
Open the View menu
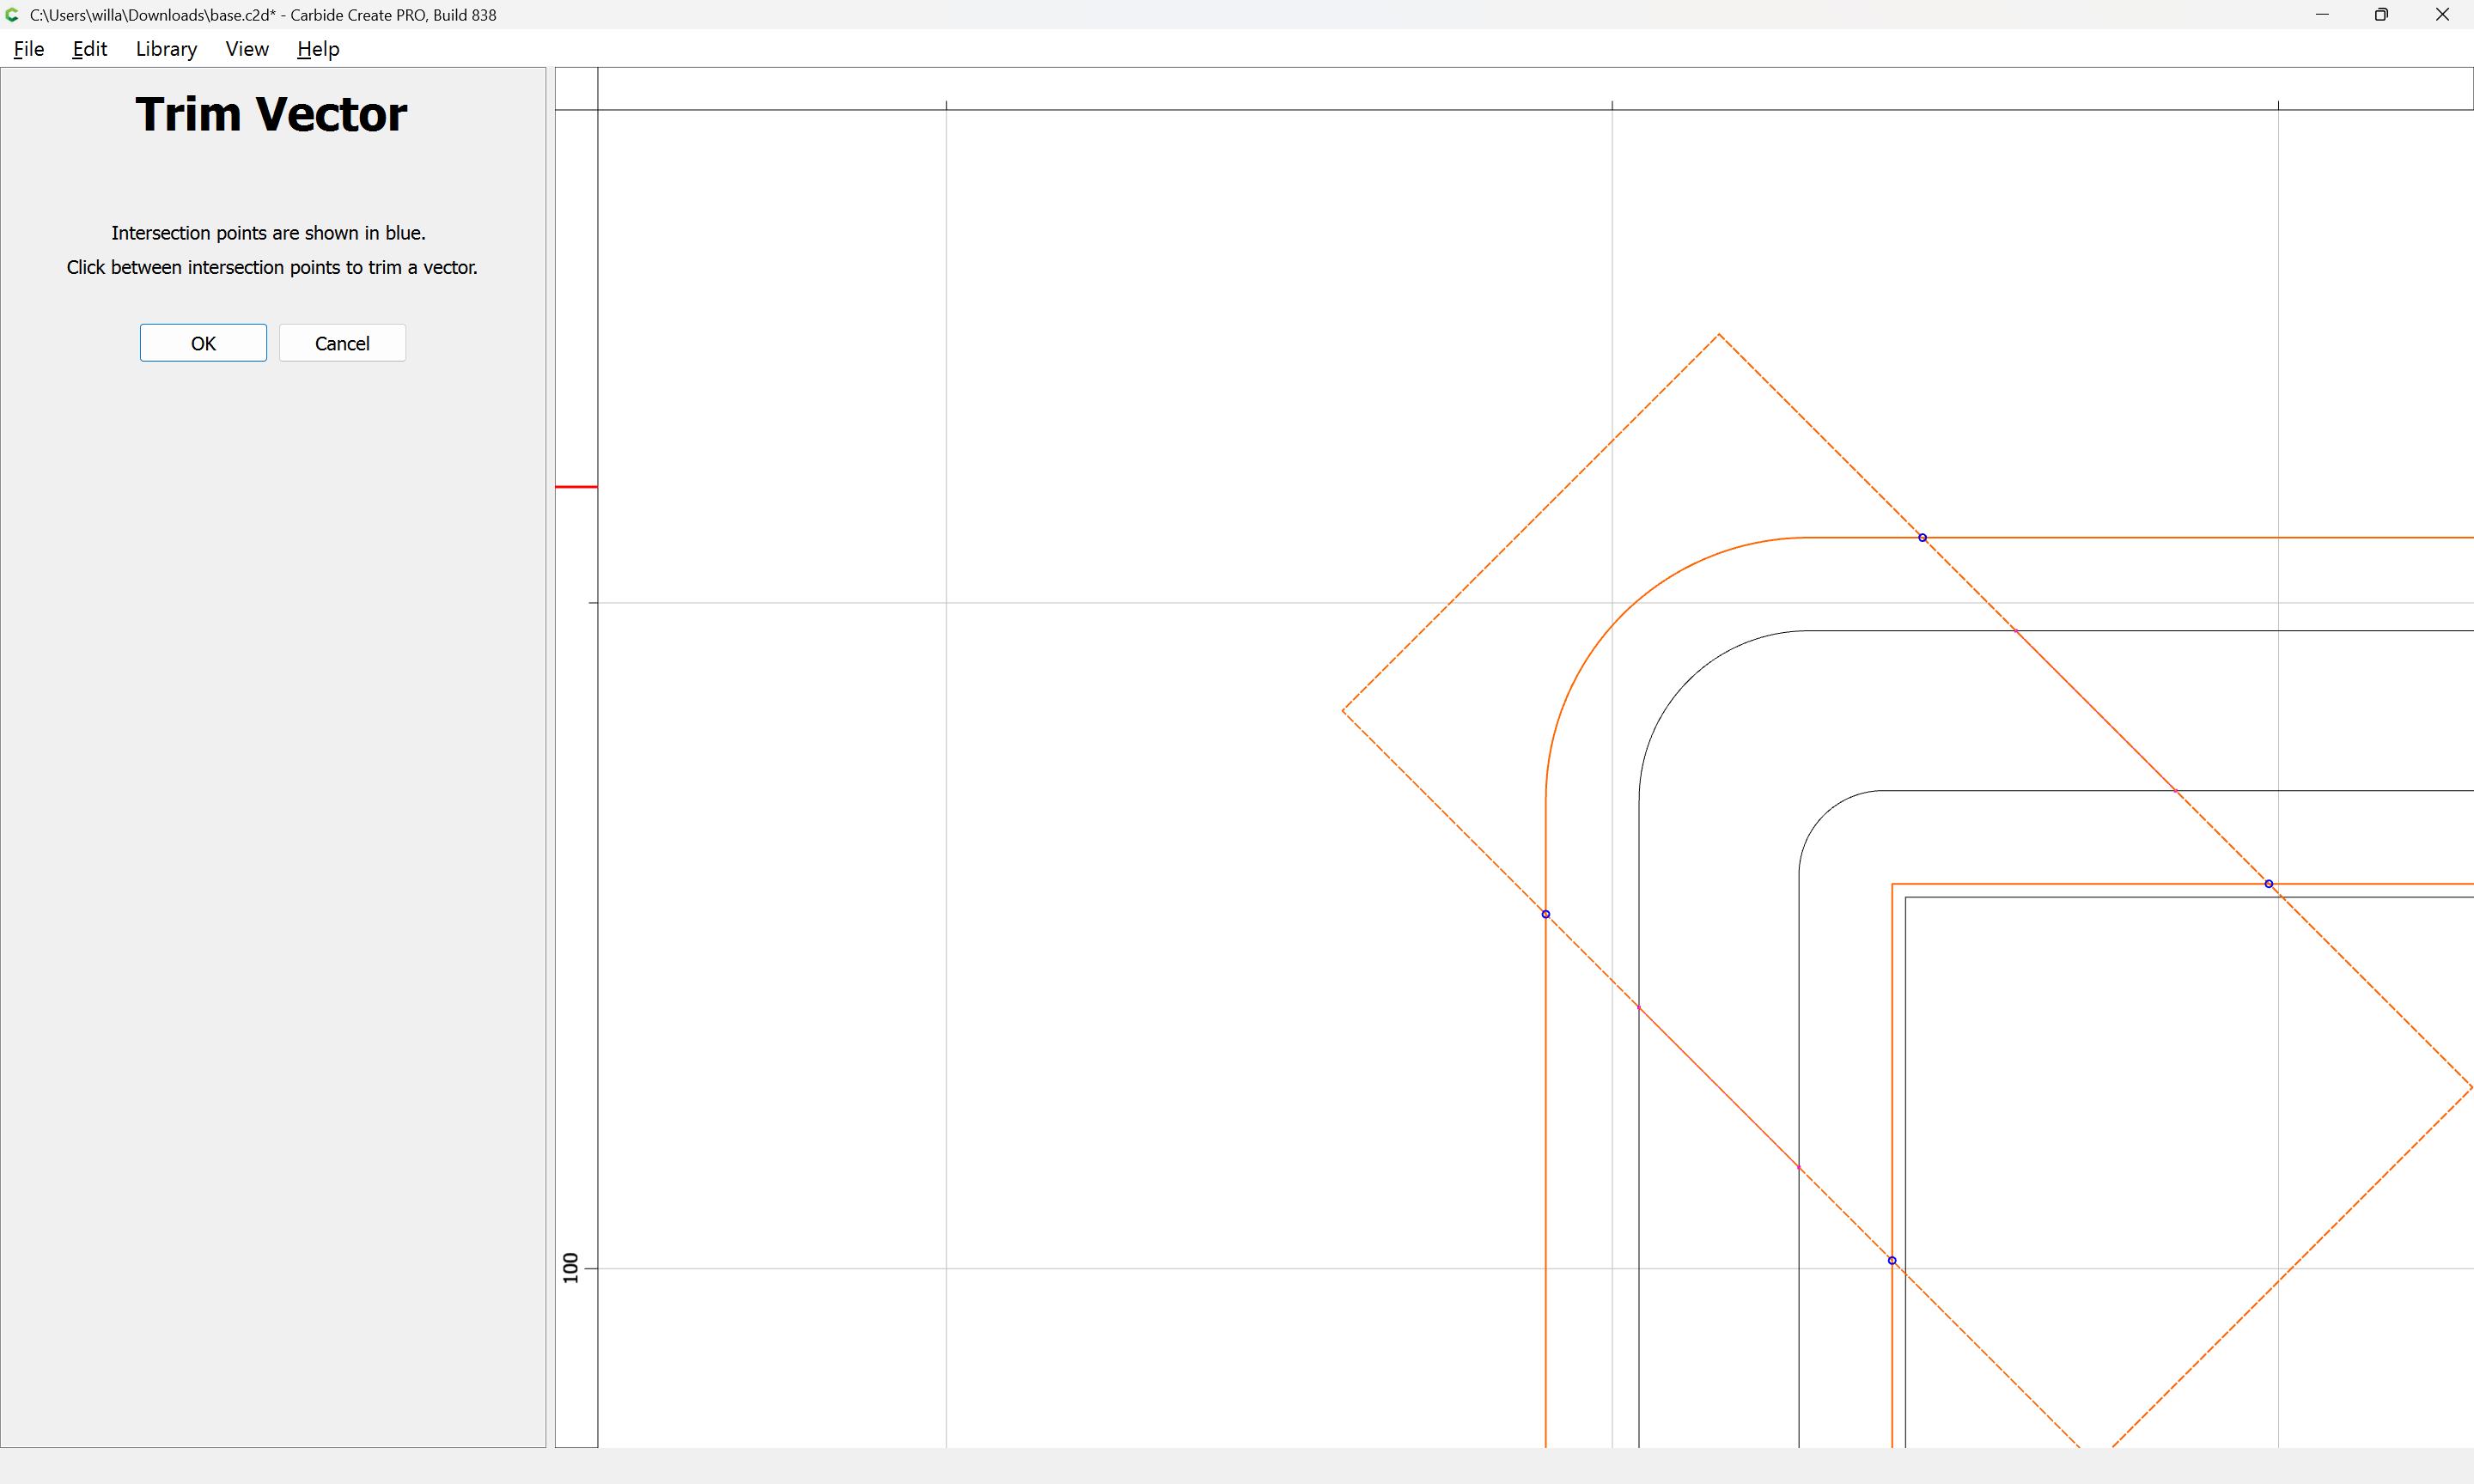pos(247,49)
